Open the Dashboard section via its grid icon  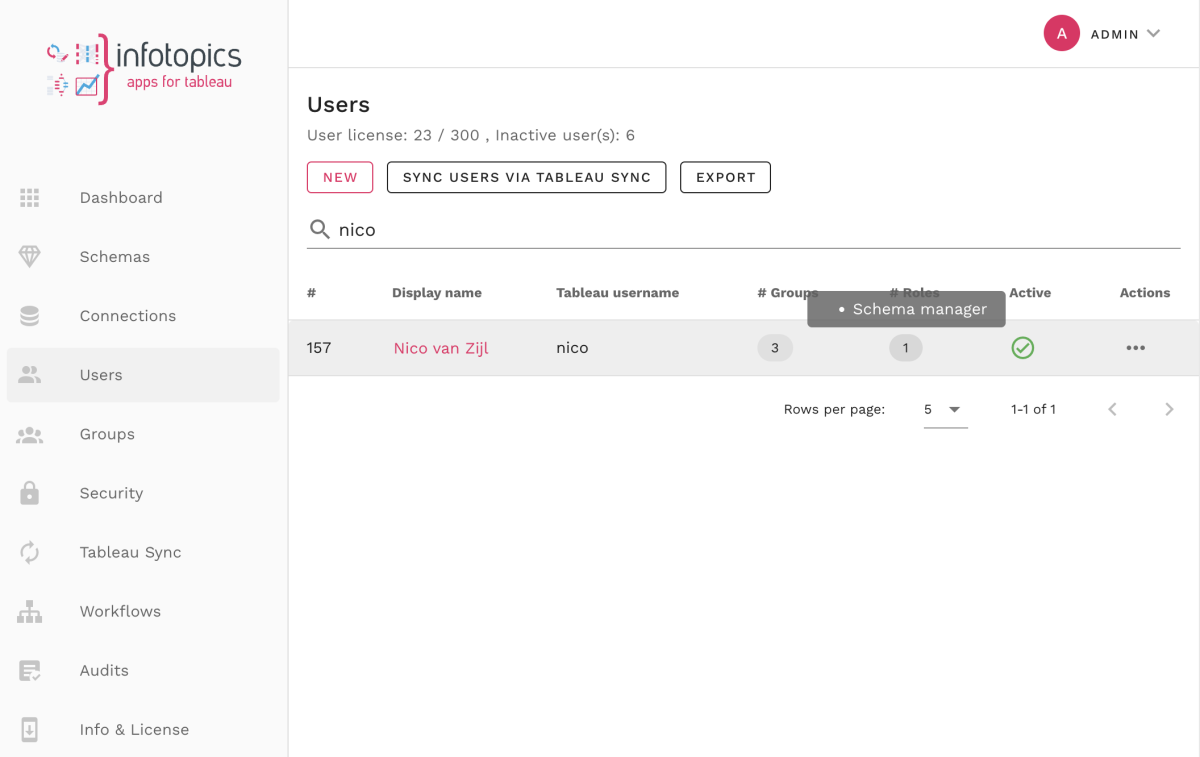pos(30,197)
